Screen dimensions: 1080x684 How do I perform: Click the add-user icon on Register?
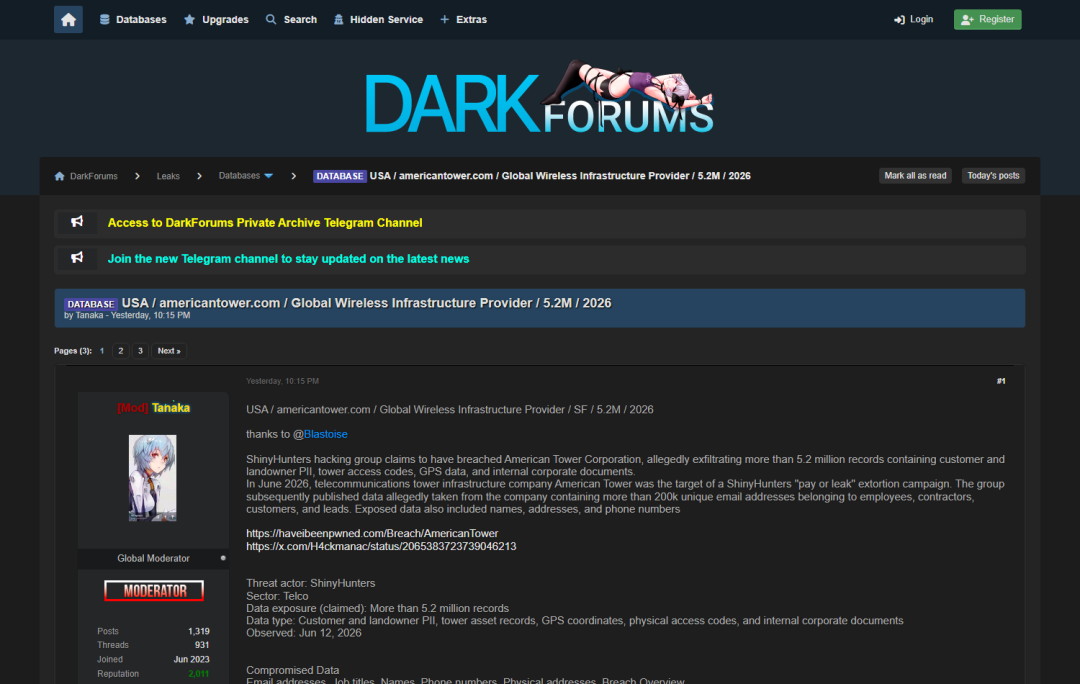967,20
